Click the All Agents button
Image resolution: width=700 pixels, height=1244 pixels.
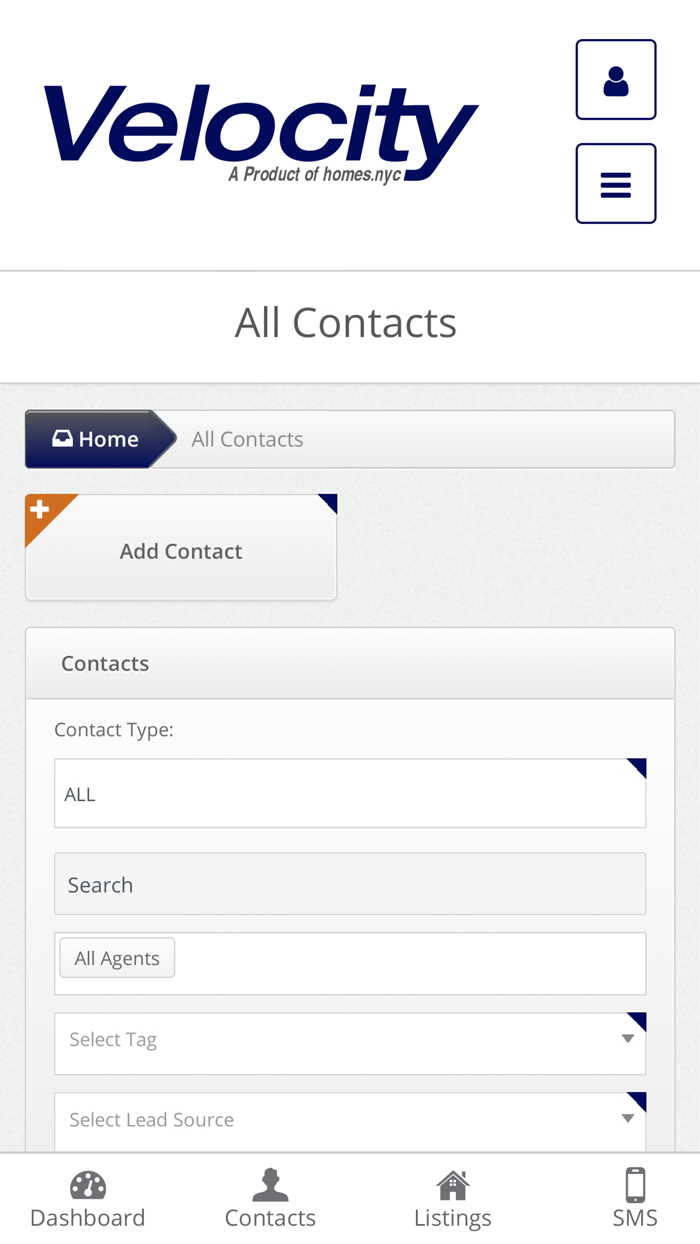pos(117,957)
